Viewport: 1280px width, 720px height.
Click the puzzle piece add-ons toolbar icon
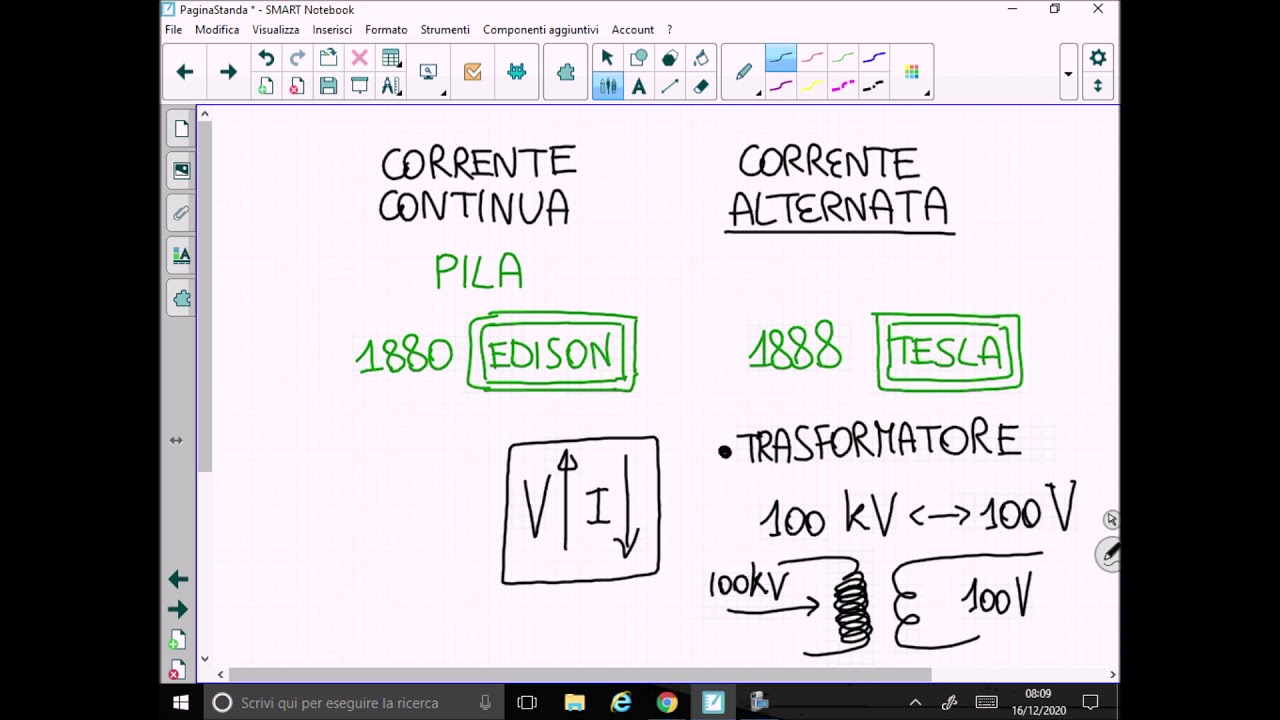[x=566, y=72]
